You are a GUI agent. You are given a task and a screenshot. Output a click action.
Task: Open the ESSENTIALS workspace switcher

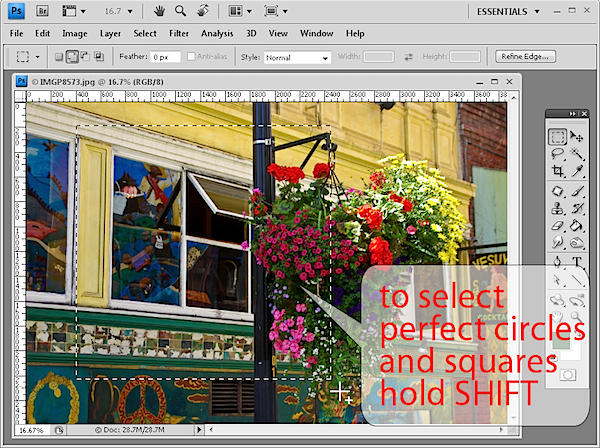[508, 11]
